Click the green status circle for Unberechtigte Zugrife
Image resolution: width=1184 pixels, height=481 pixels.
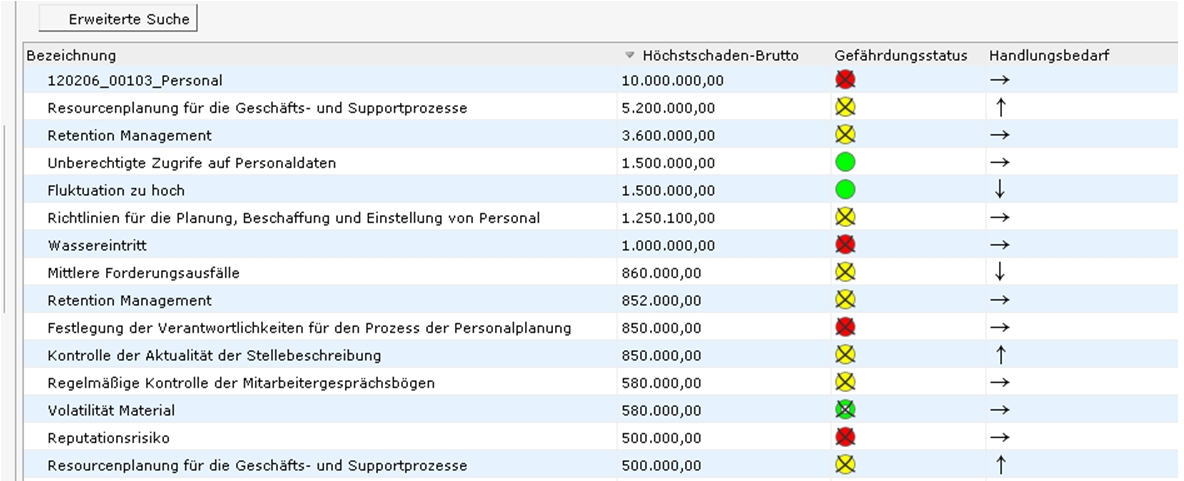tap(845, 162)
